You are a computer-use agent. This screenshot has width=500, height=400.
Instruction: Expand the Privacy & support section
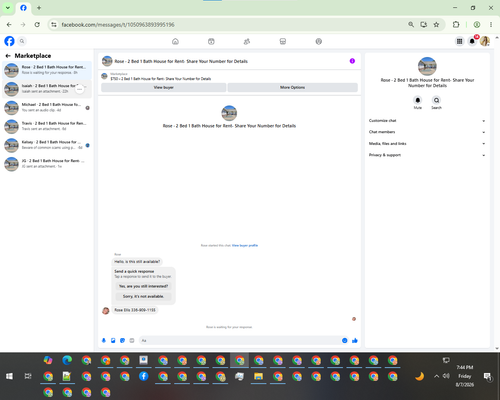coord(427,155)
